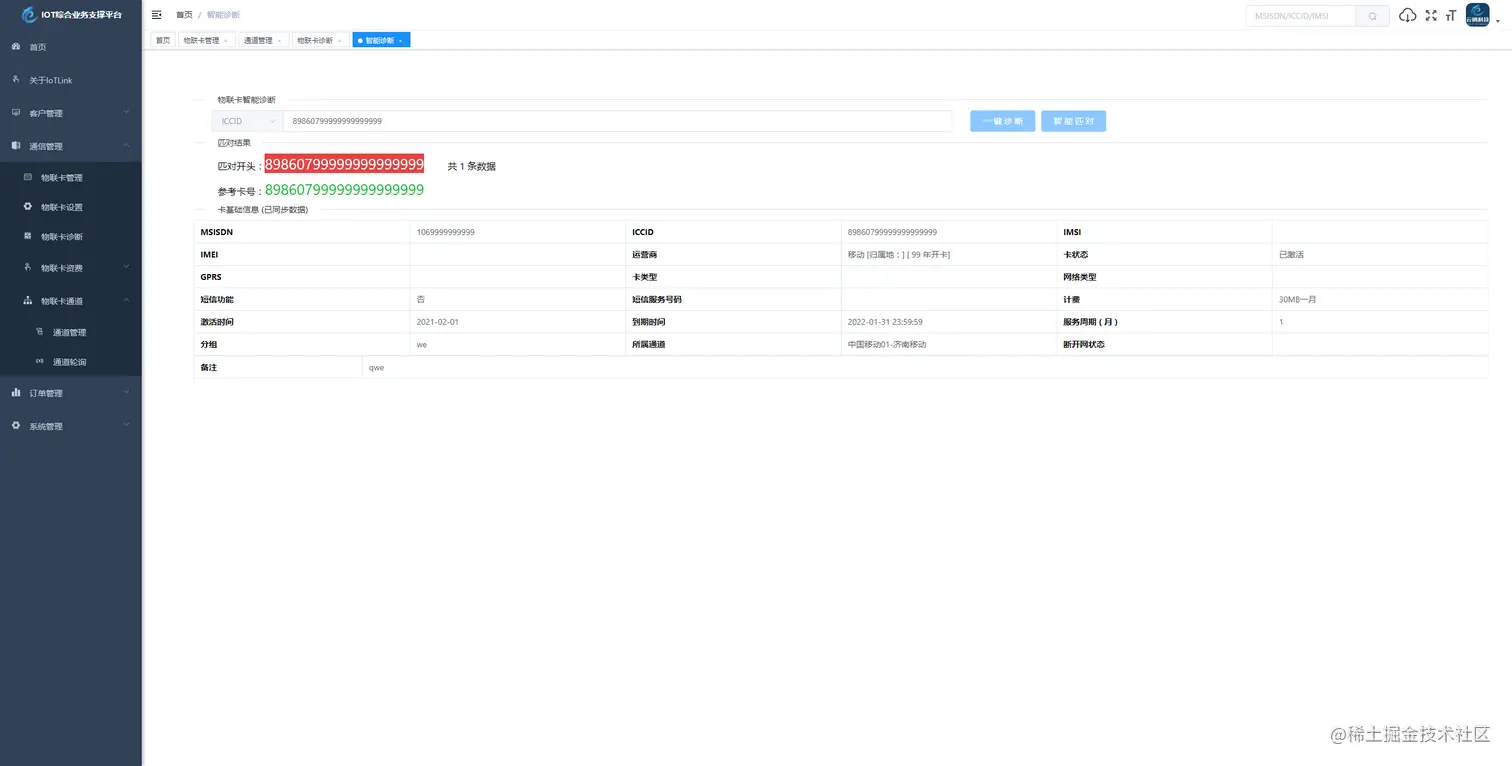The height and width of the screenshot is (766, 1512).
Task: Select the active 智能诊断 tab
Action: pyautogui.click(x=380, y=40)
